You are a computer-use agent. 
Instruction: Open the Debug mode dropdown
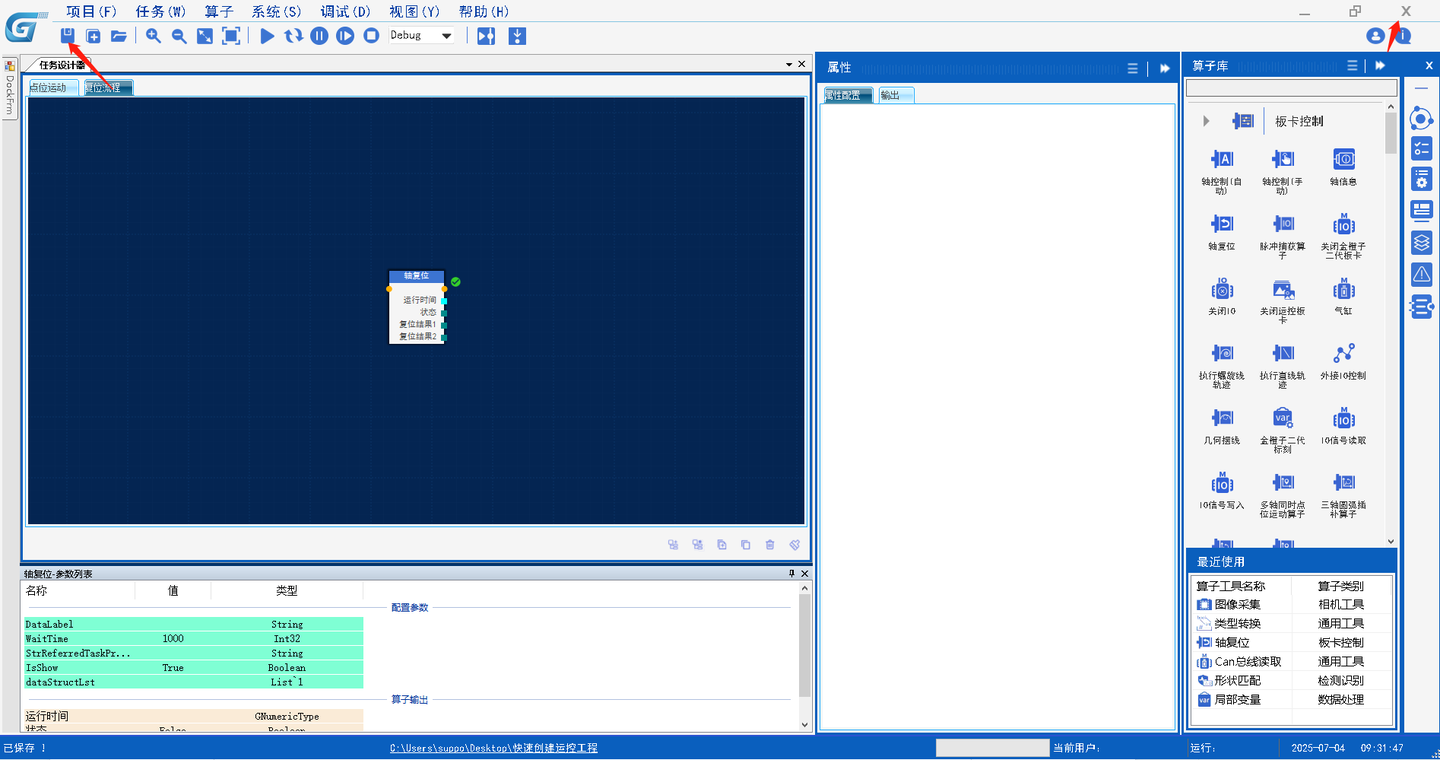(x=447, y=36)
